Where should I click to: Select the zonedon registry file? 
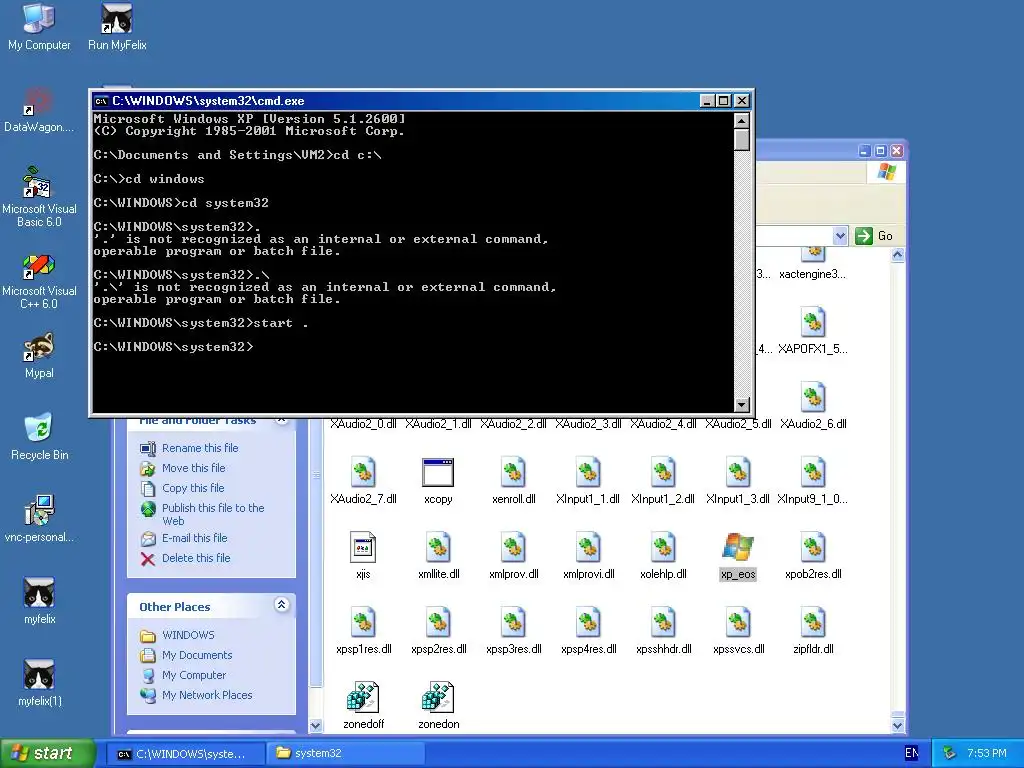[x=438, y=707]
